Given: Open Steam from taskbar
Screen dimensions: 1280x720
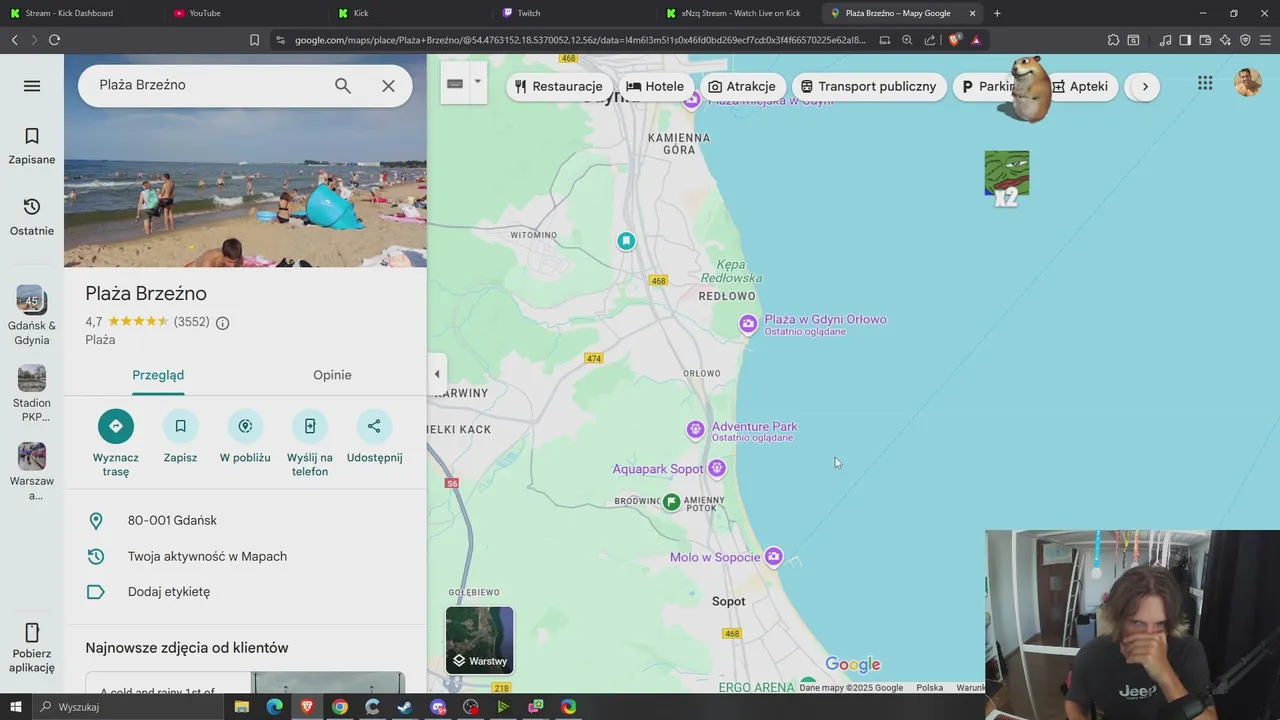Looking at the screenshot, I should click(405, 707).
